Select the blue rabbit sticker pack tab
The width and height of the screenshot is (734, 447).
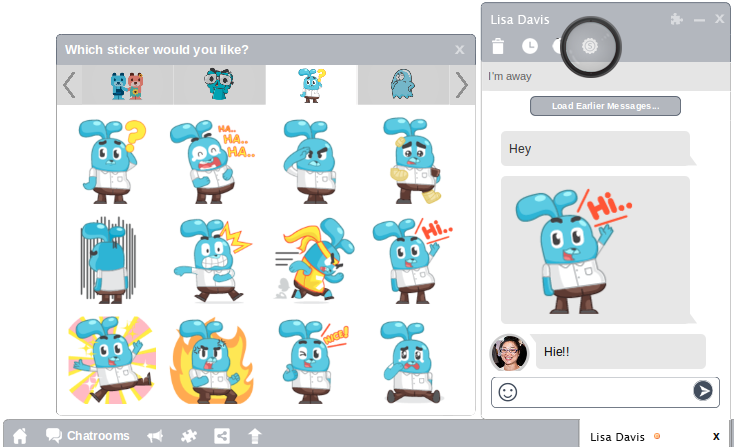[x=311, y=85]
